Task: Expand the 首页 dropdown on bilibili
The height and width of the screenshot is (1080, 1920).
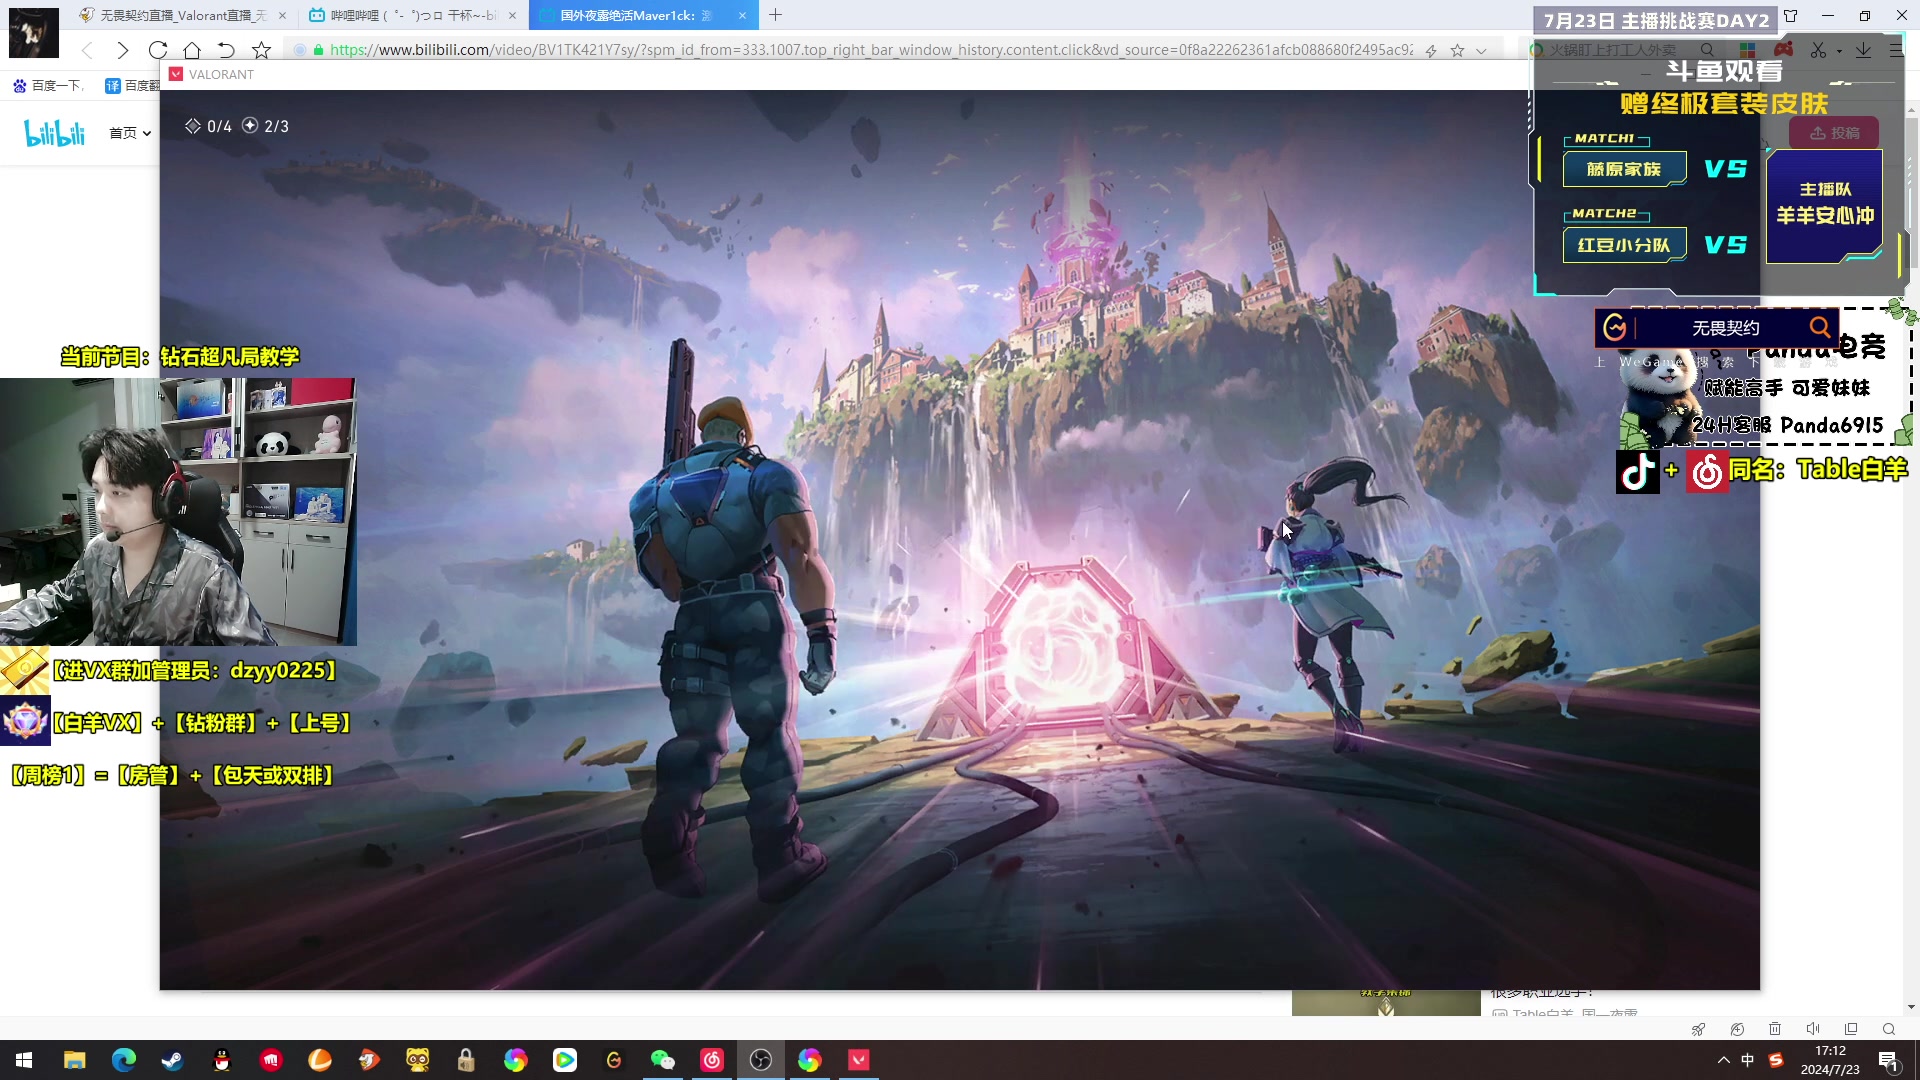Action: click(130, 133)
